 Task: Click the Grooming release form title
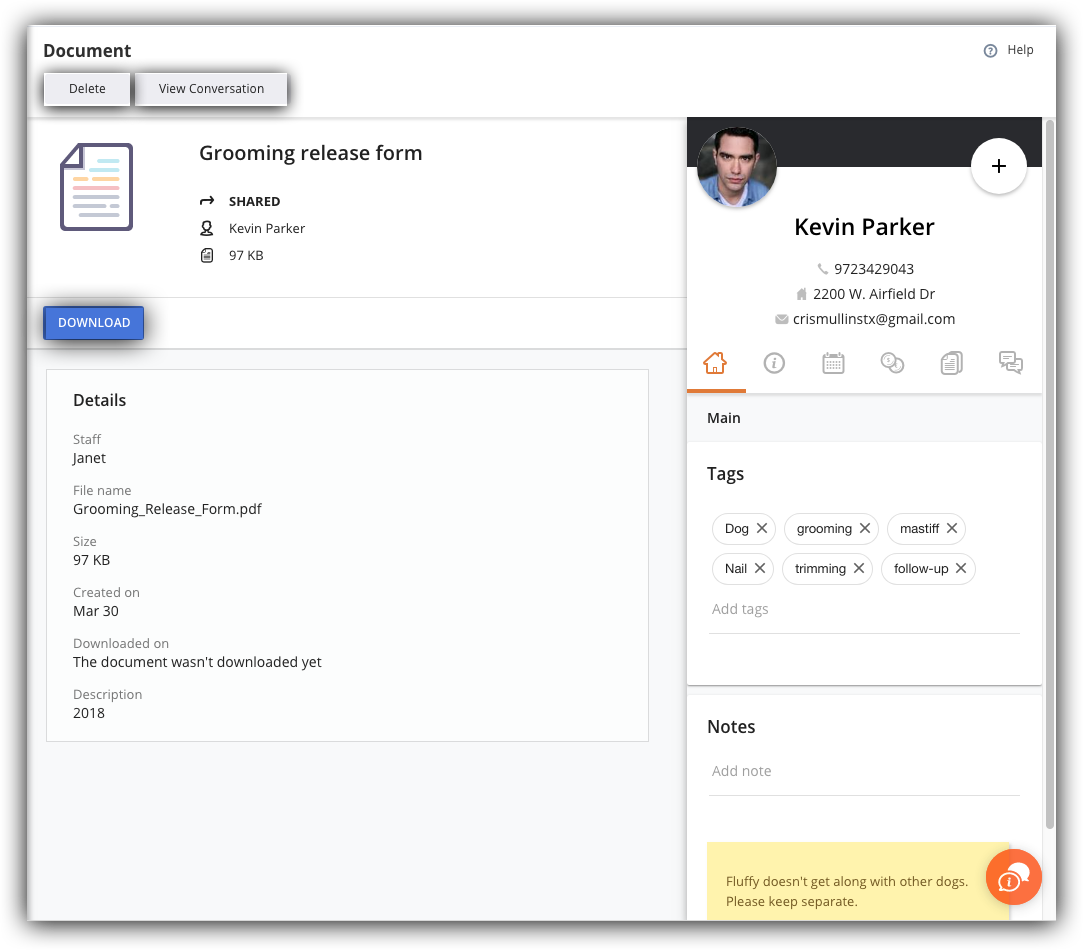pyautogui.click(x=311, y=153)
